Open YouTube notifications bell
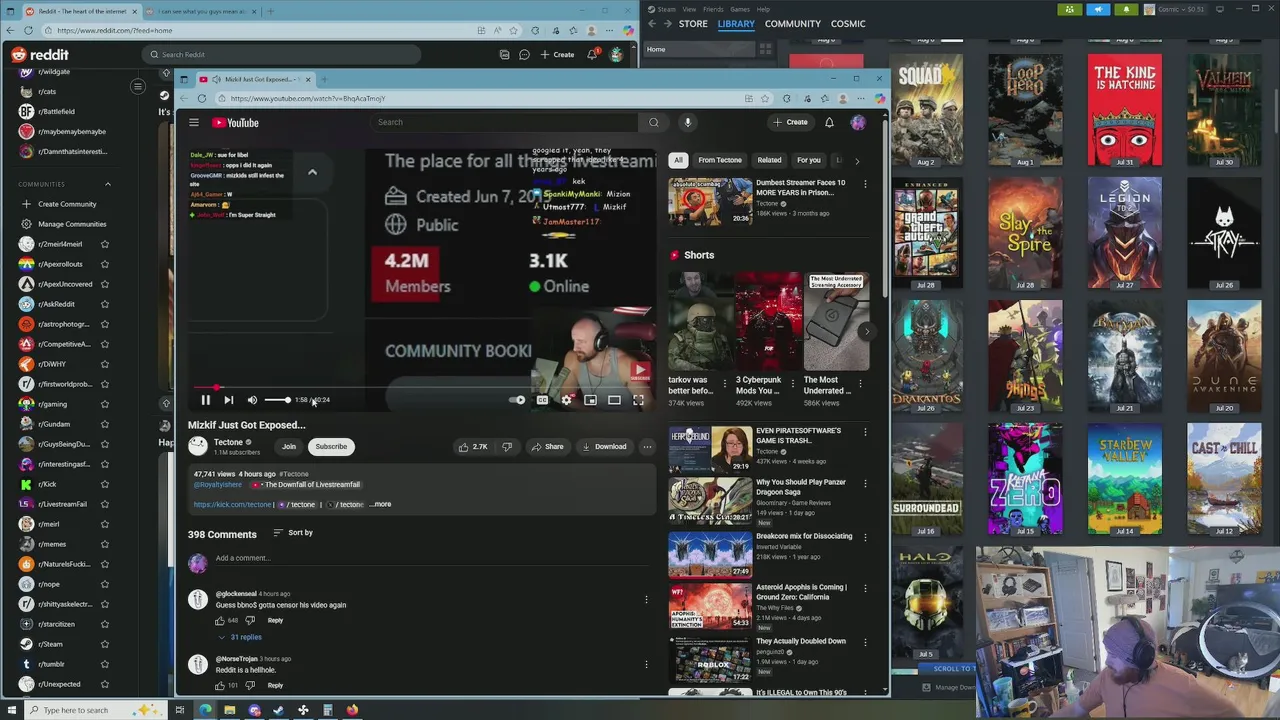This screenshot has width=1280, height=720. click(x=829, y=122)
